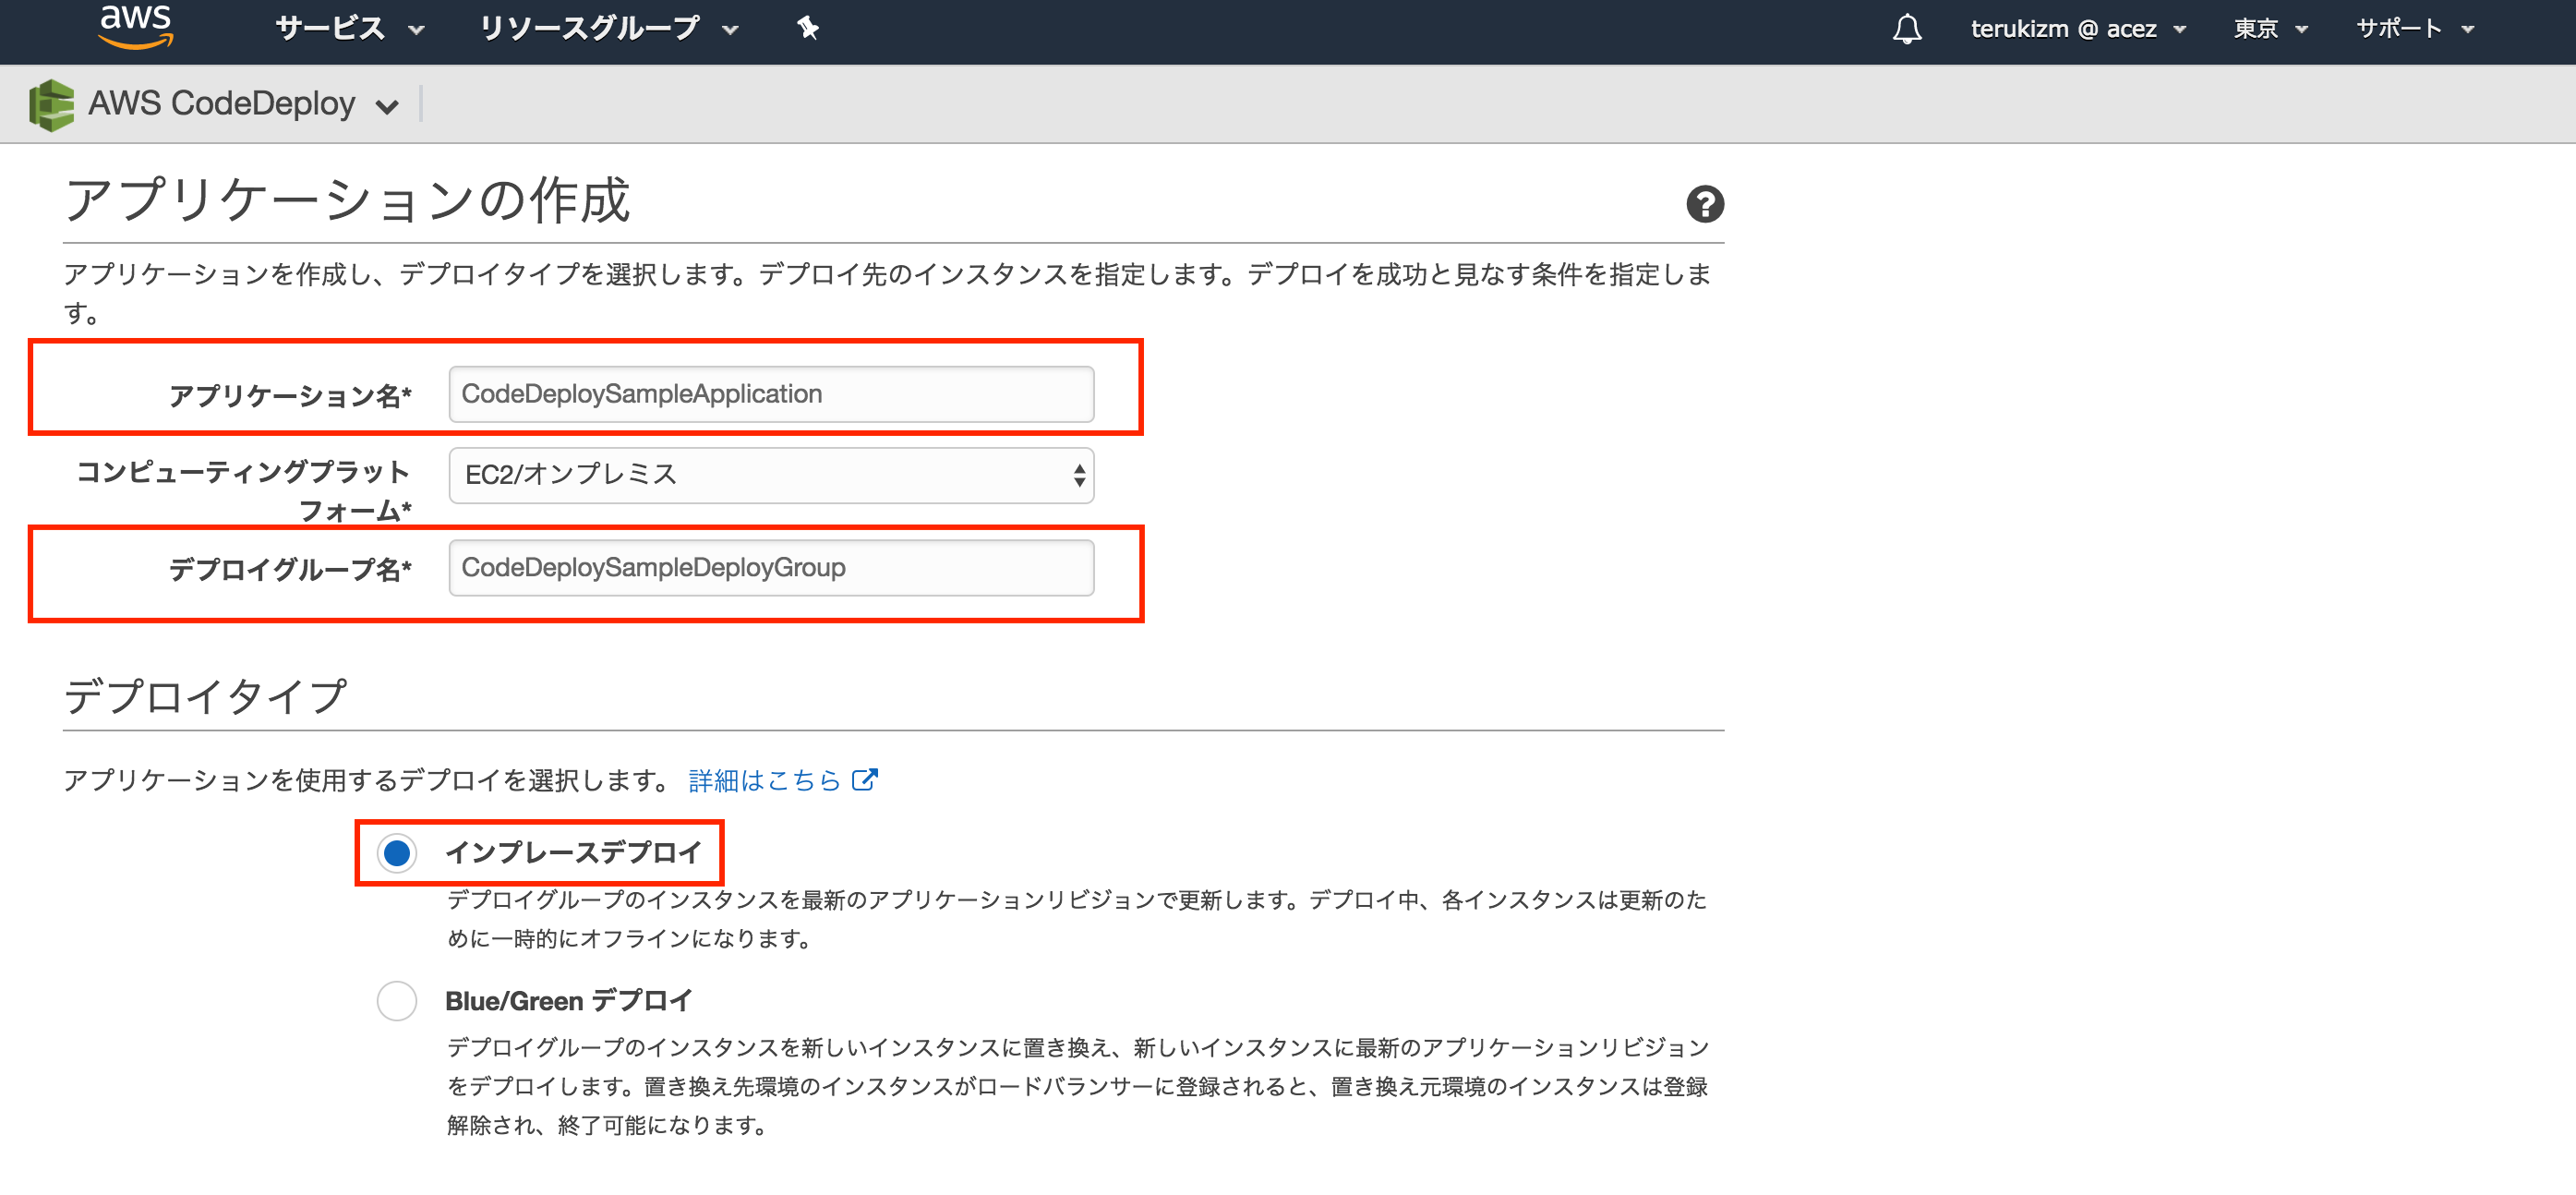Open the リソースグループ menu
Viewport: 2576px width, 1195px height.
(608, 29)
